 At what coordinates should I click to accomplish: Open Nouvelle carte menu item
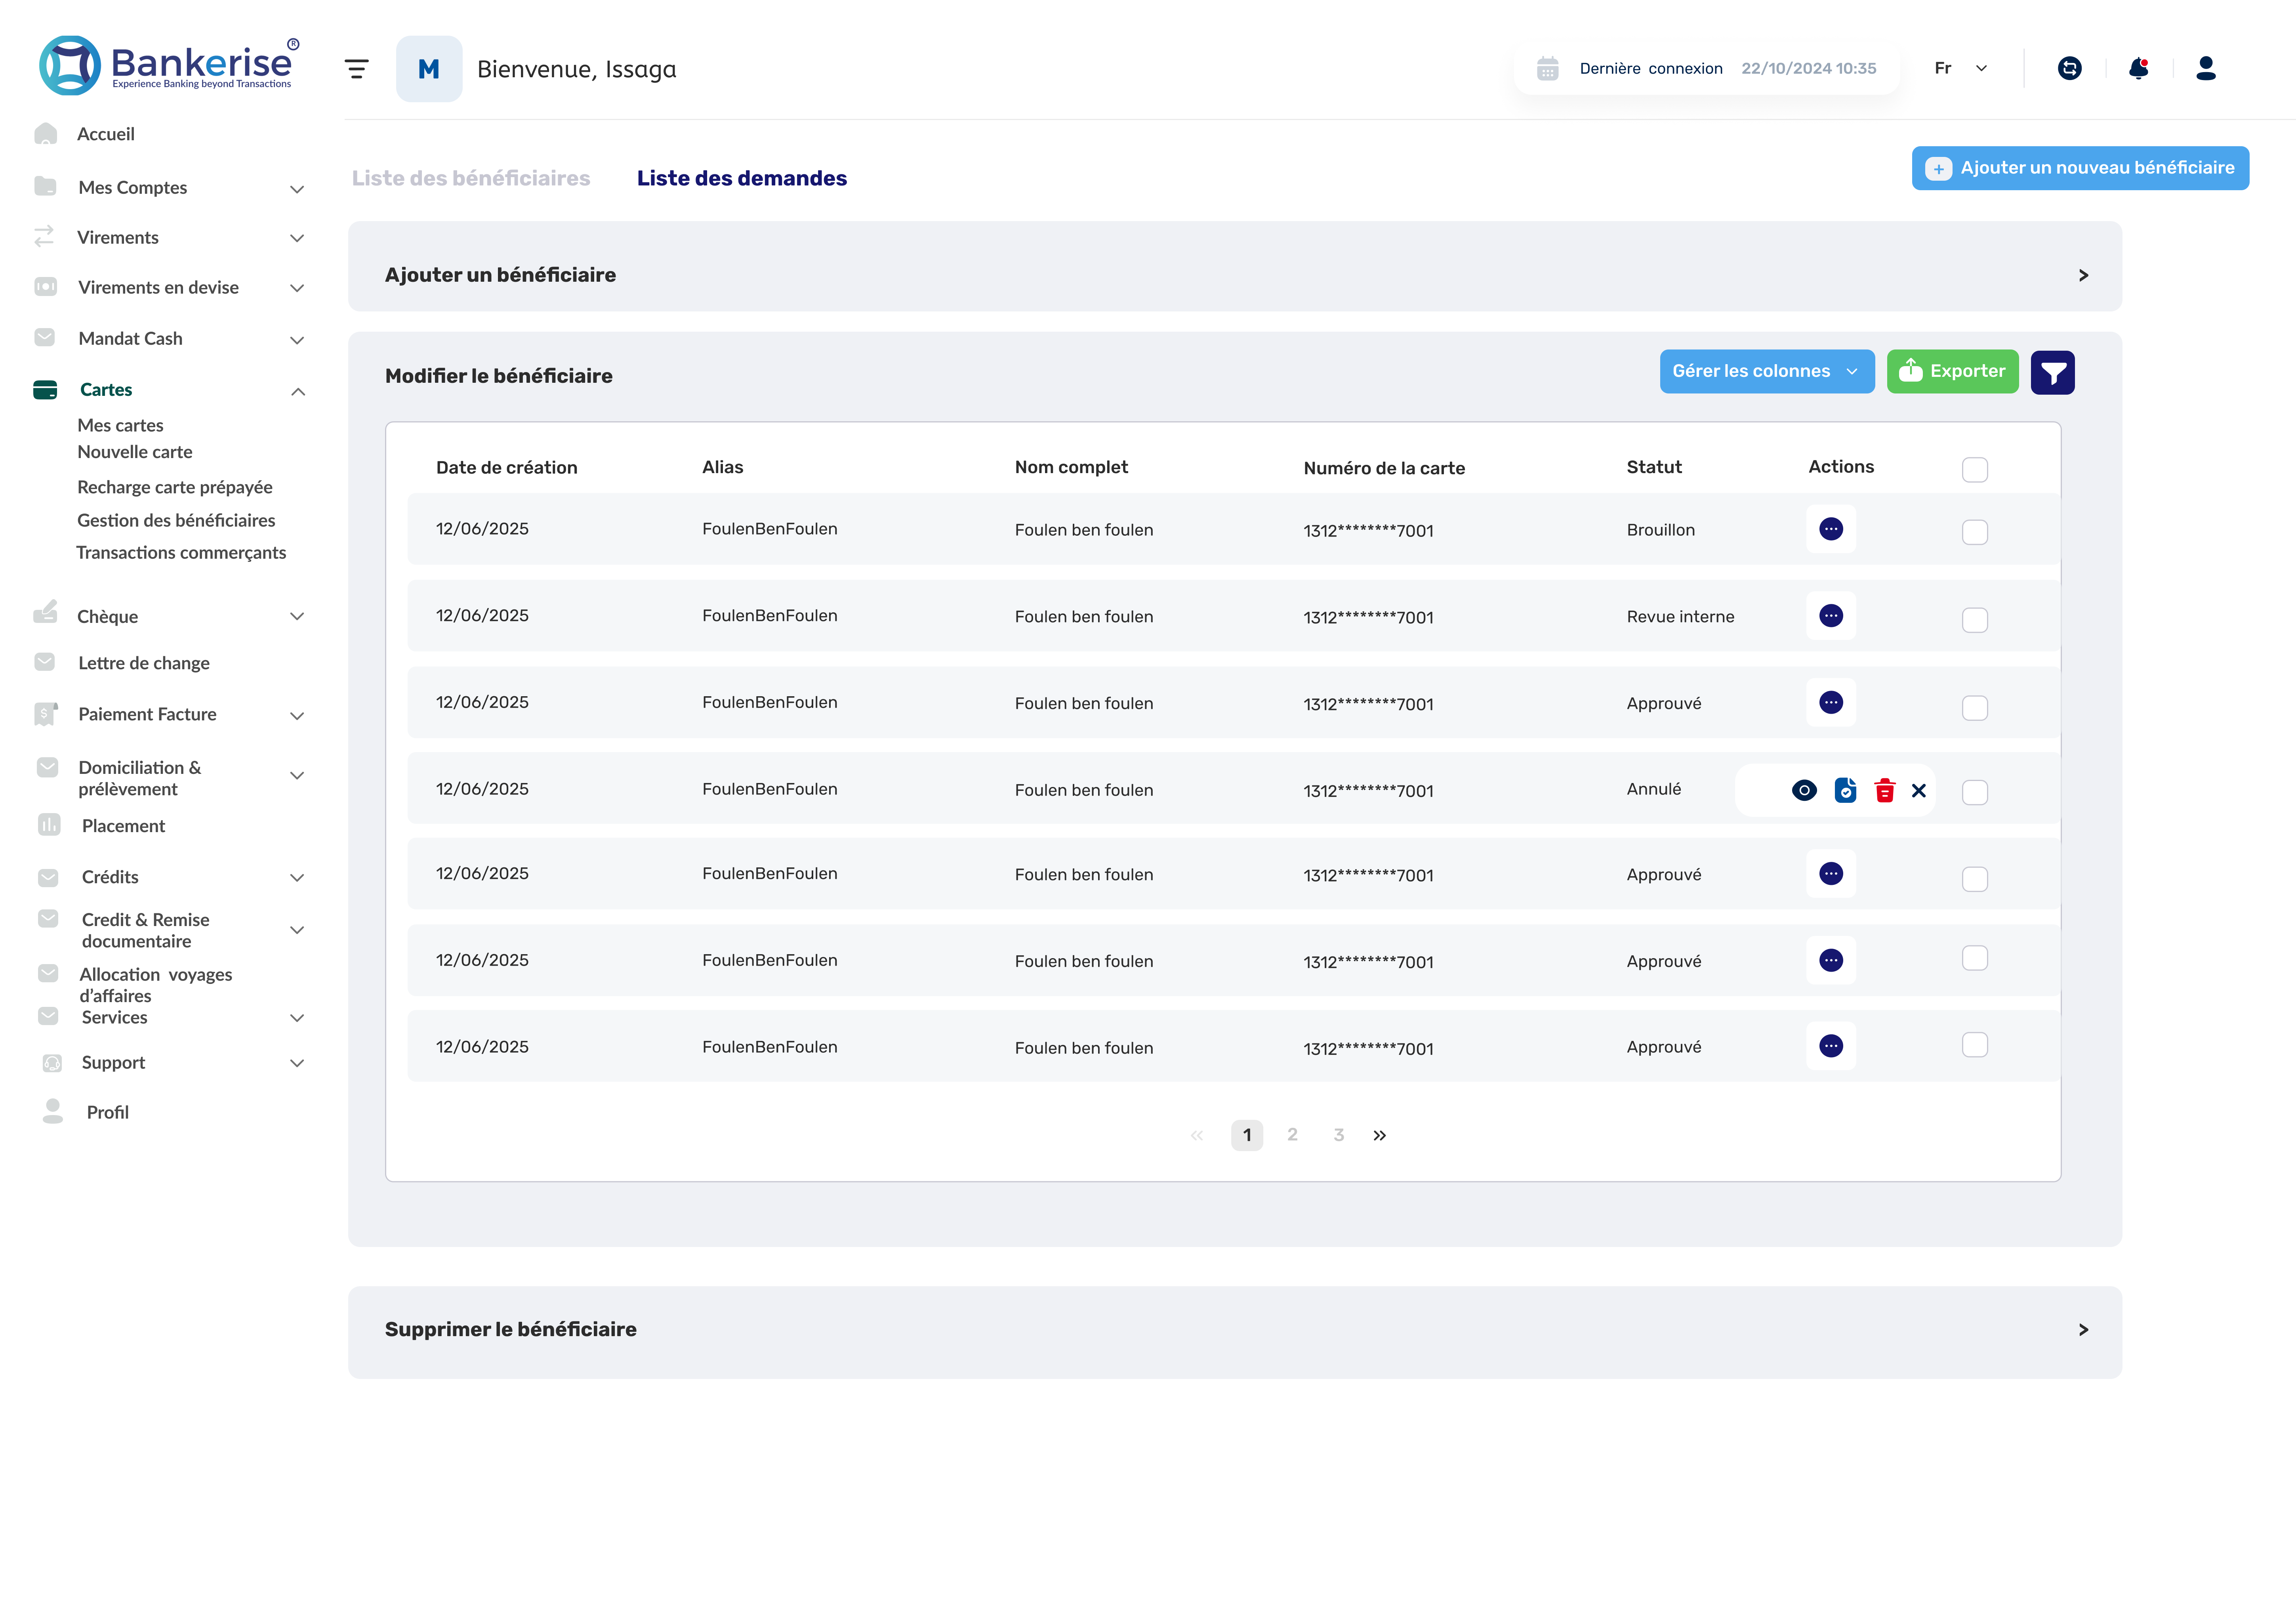pos(135,452)
